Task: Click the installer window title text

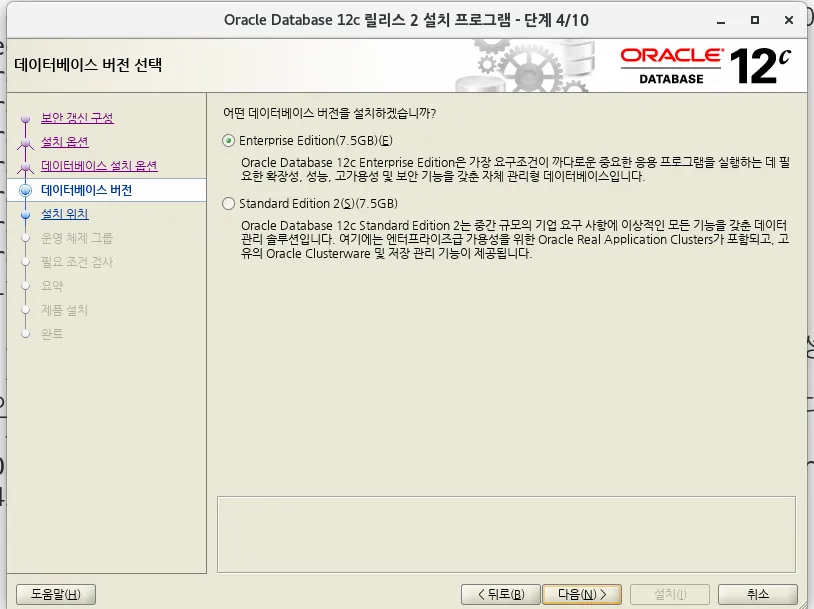Action: (x=406, y=20)
